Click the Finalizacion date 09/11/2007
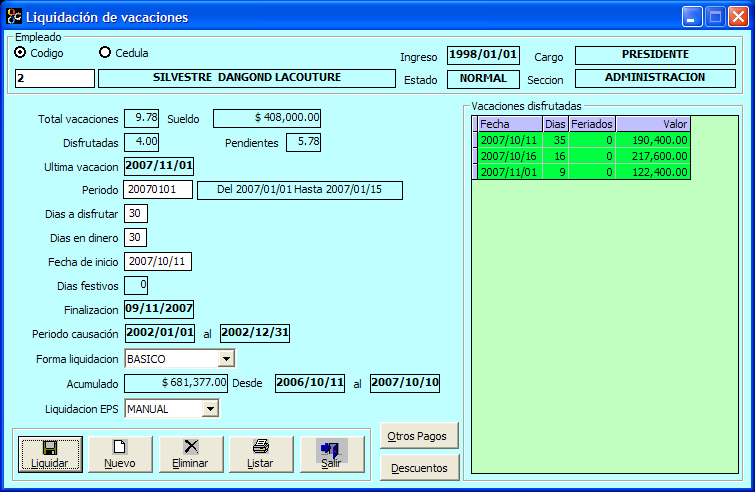 [x=159, y=309]
